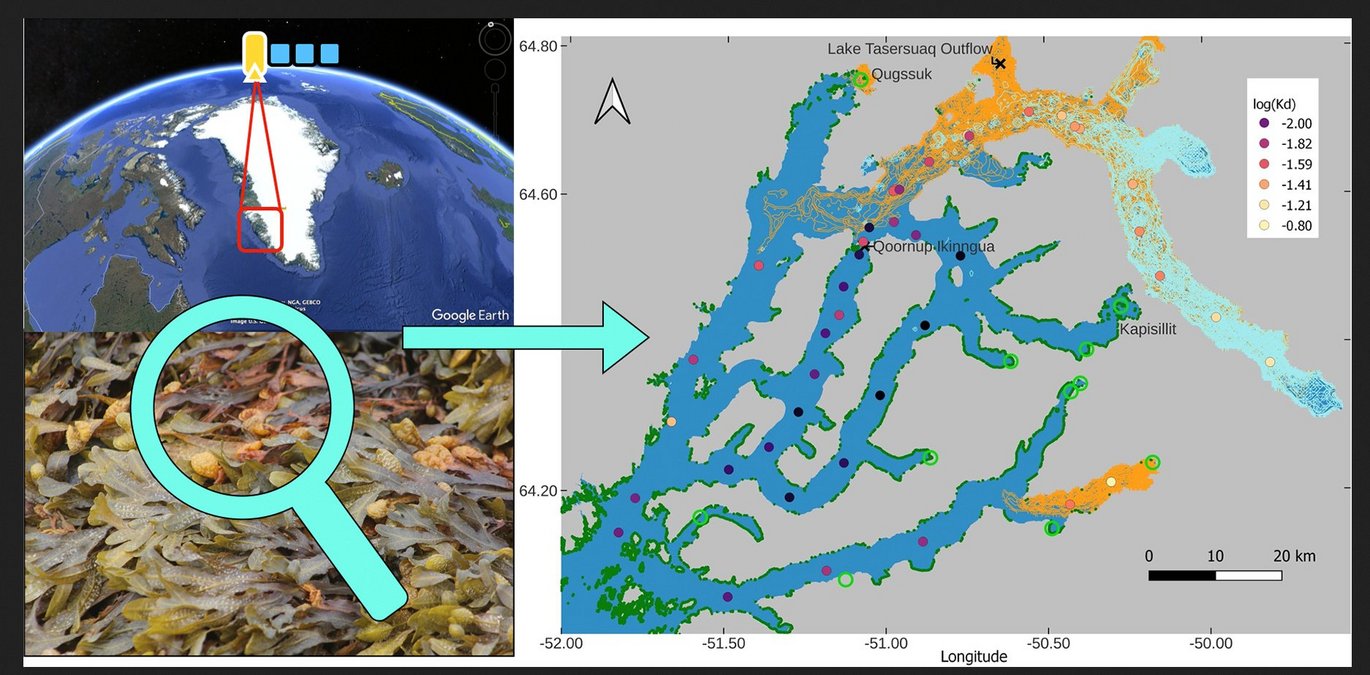Click the Google Earth logo text
This screenshot has height=675, width=1370.
pos(470,315)
